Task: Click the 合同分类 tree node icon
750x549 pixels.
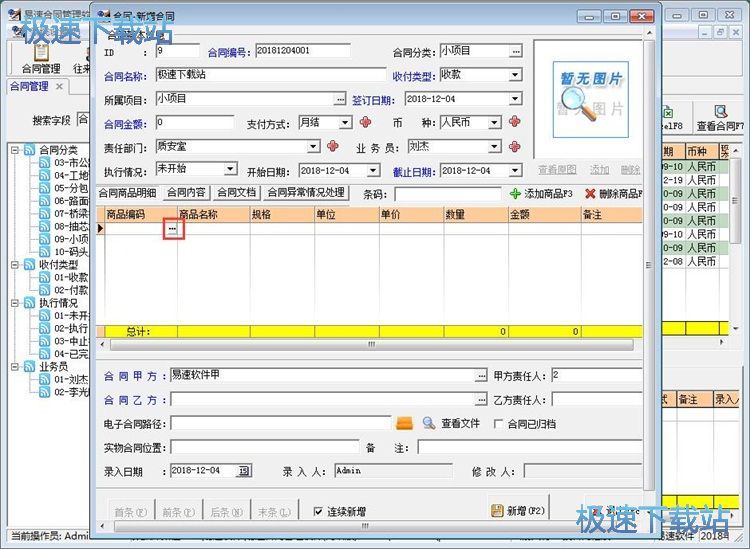Action: pyautogui.click(x=30, y=150)
